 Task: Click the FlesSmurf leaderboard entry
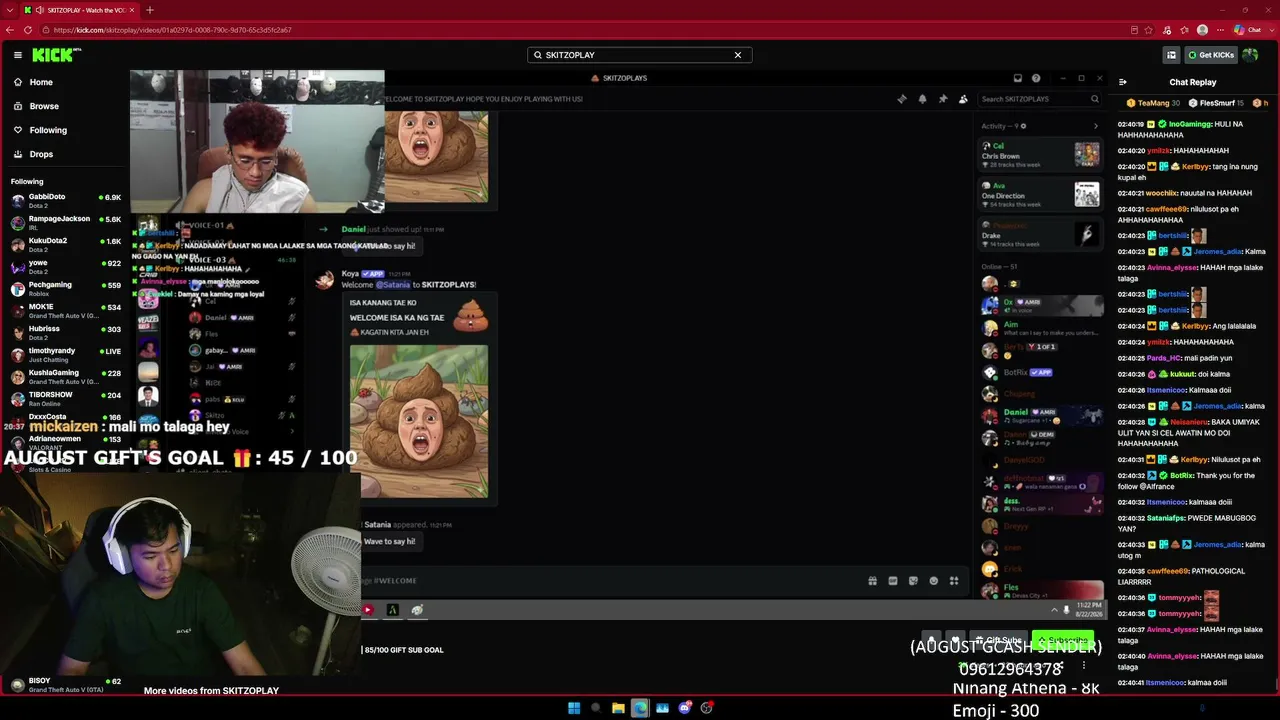pyautogui.click(x=1218, y=103)
